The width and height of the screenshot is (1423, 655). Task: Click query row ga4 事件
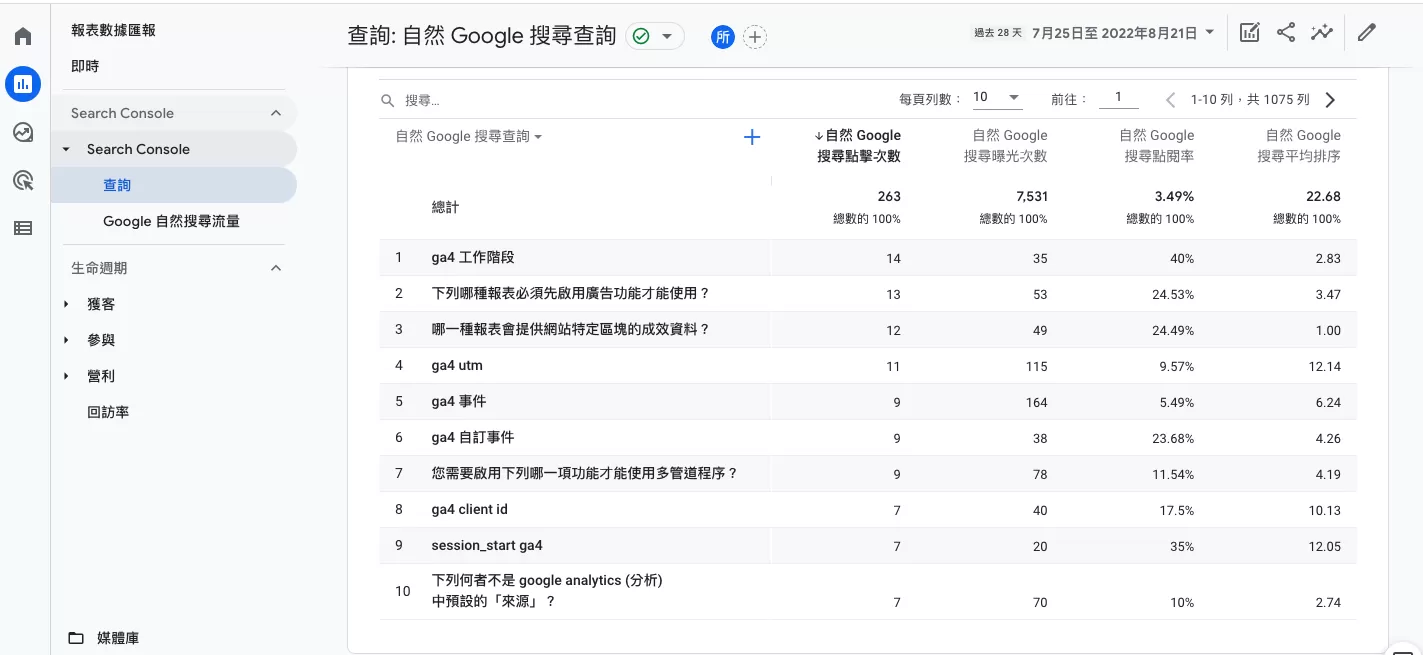pyautogui.click(x=459, y=401)
